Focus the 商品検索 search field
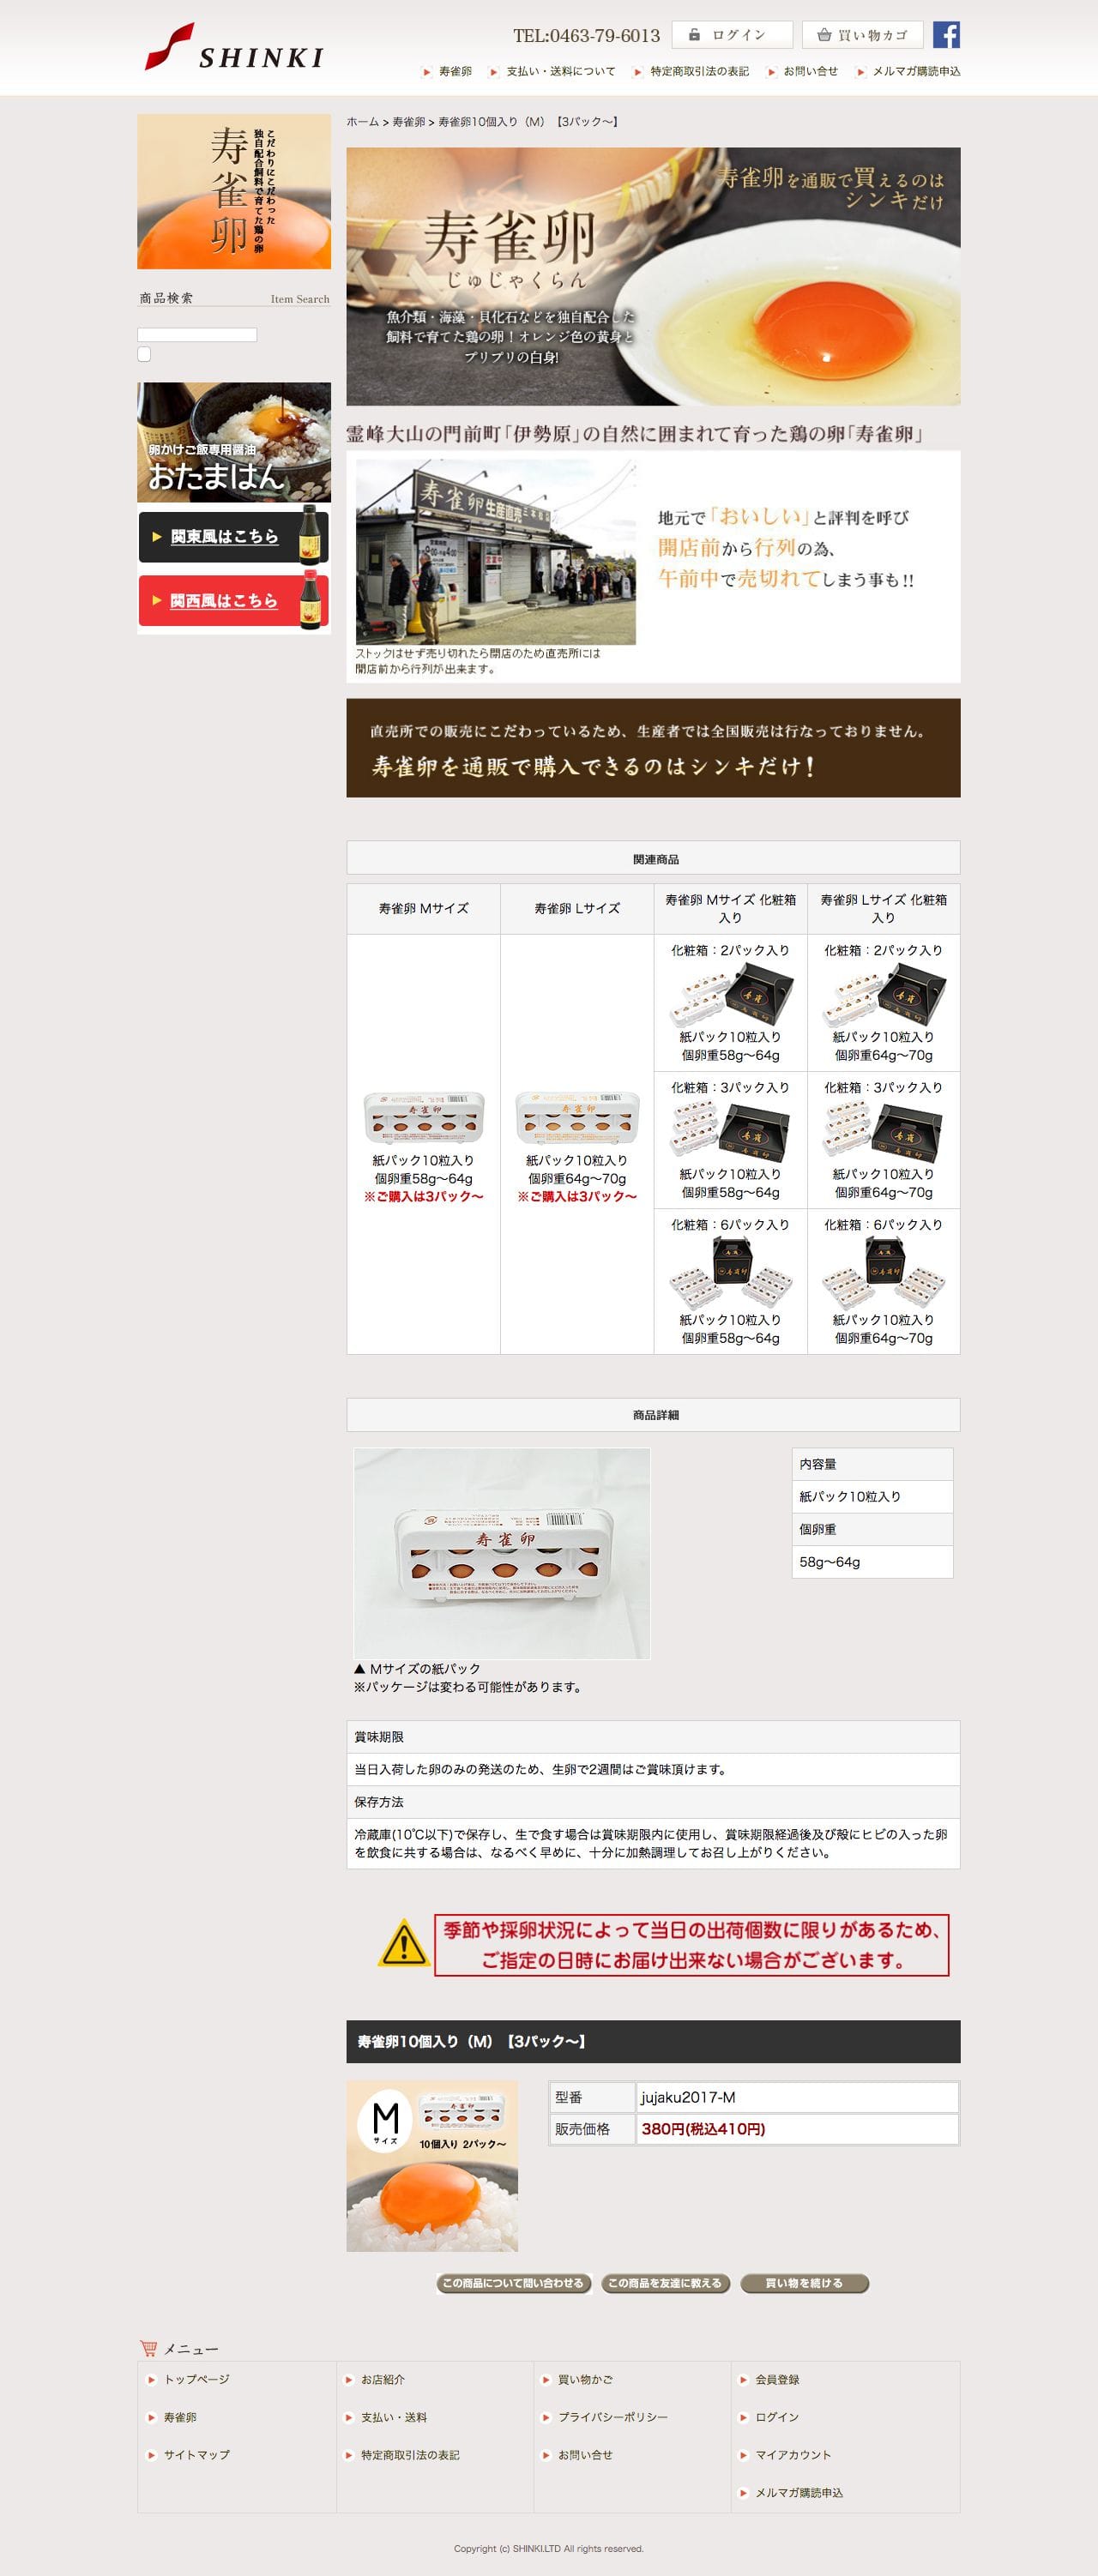Image resolution: width=1098 pixels, height=2576 pixels. tap(197, 335)
